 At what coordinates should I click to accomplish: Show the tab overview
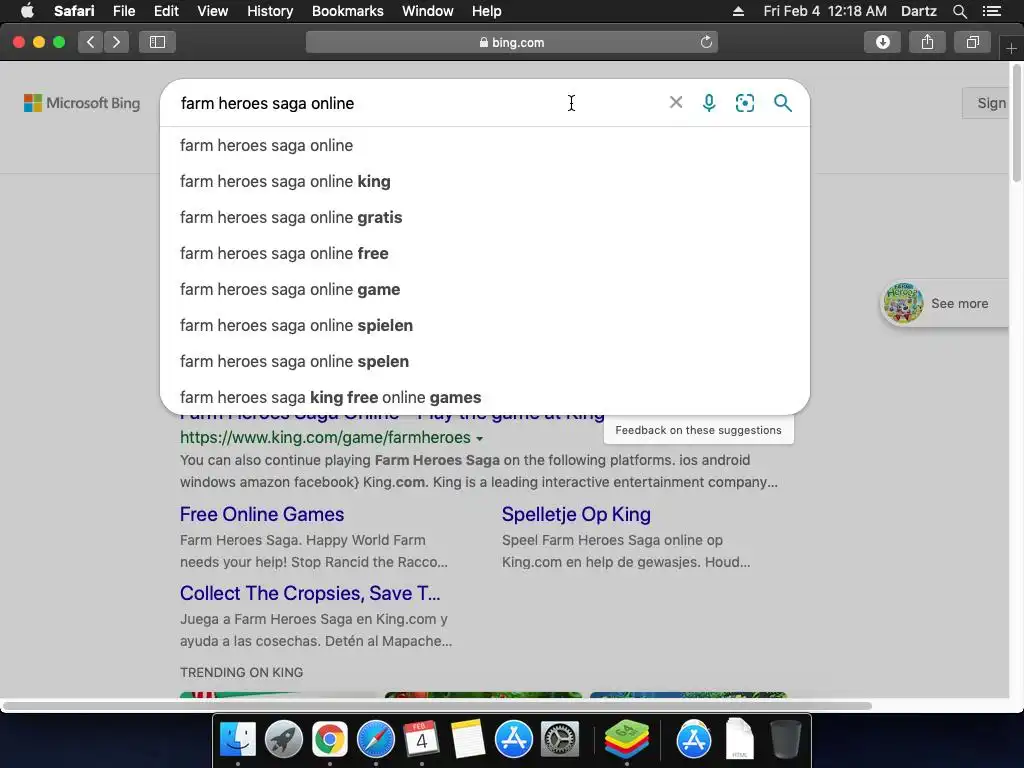pyautogui.click(x=972, y=42)
